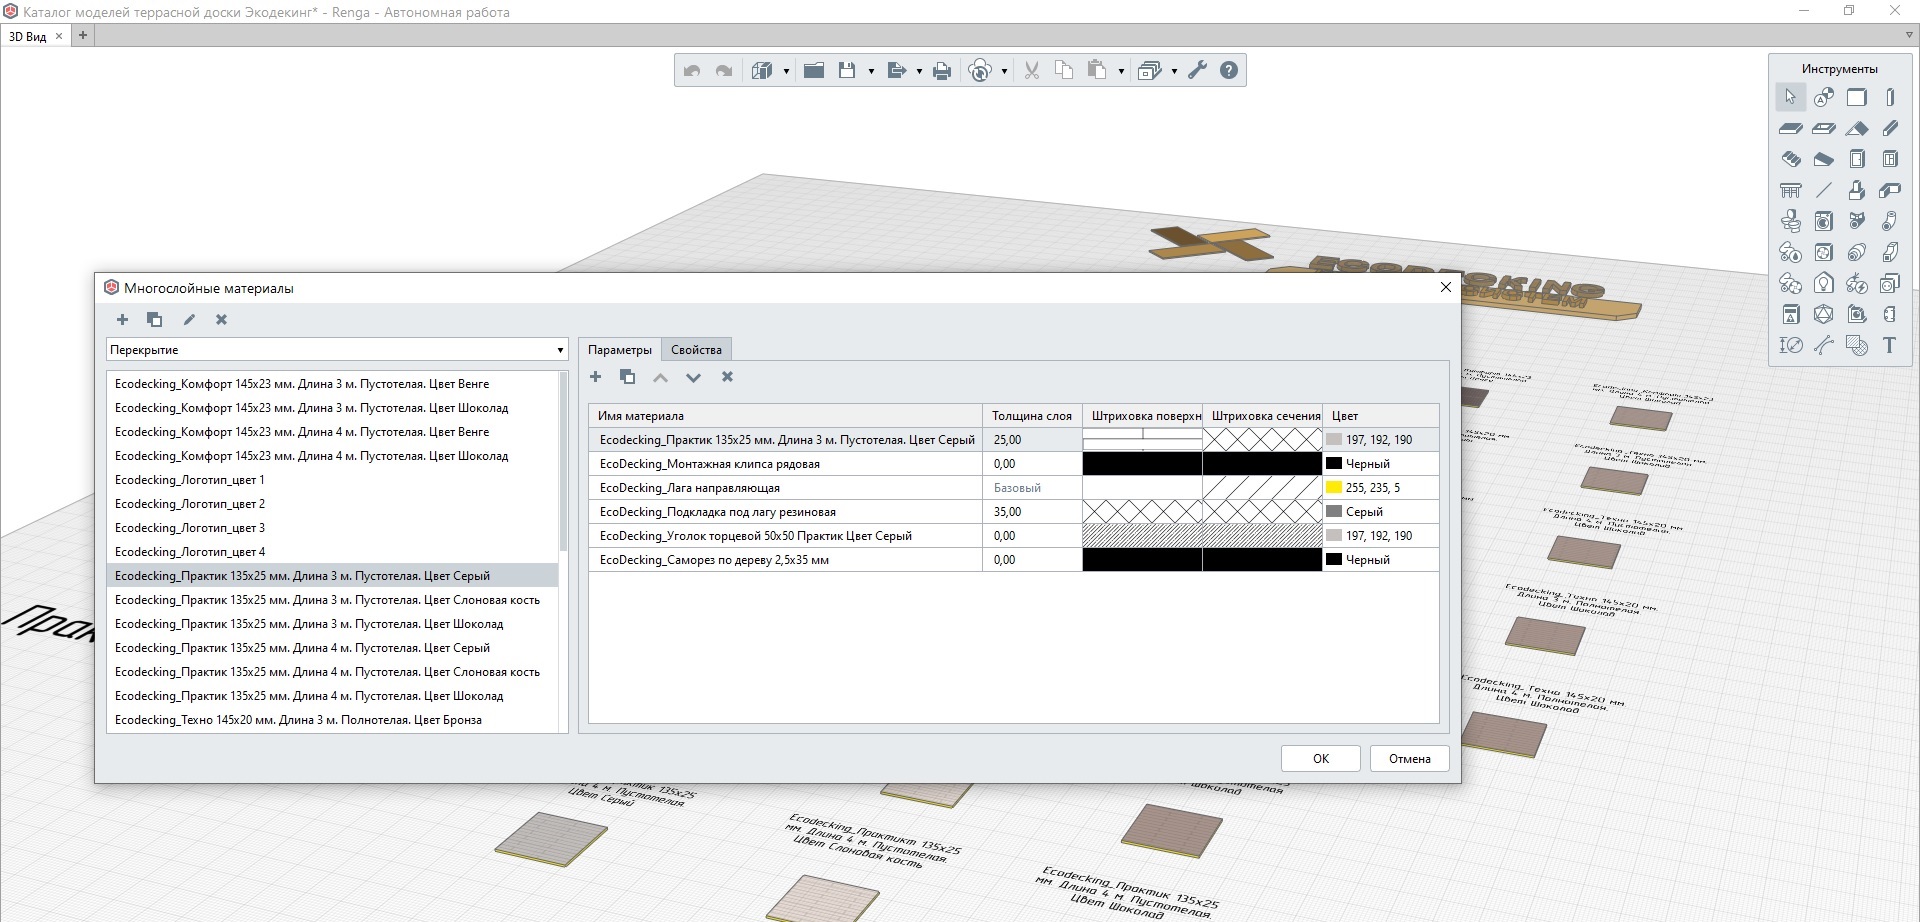This screenshot has height=922, width=1924.
Task: Click the materials list vertical scrollbar
Action: pos(563,460)
